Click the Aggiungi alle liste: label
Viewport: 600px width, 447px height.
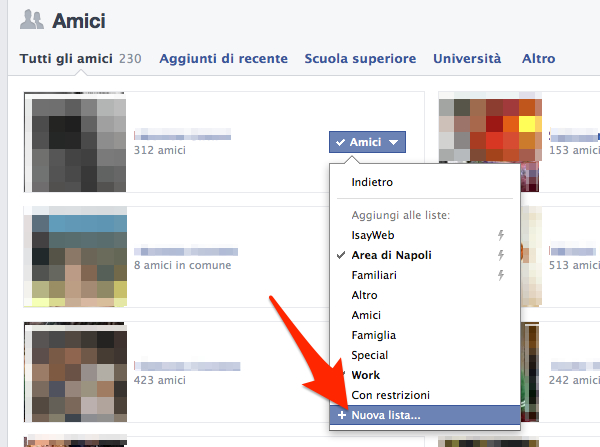[401, 215]
